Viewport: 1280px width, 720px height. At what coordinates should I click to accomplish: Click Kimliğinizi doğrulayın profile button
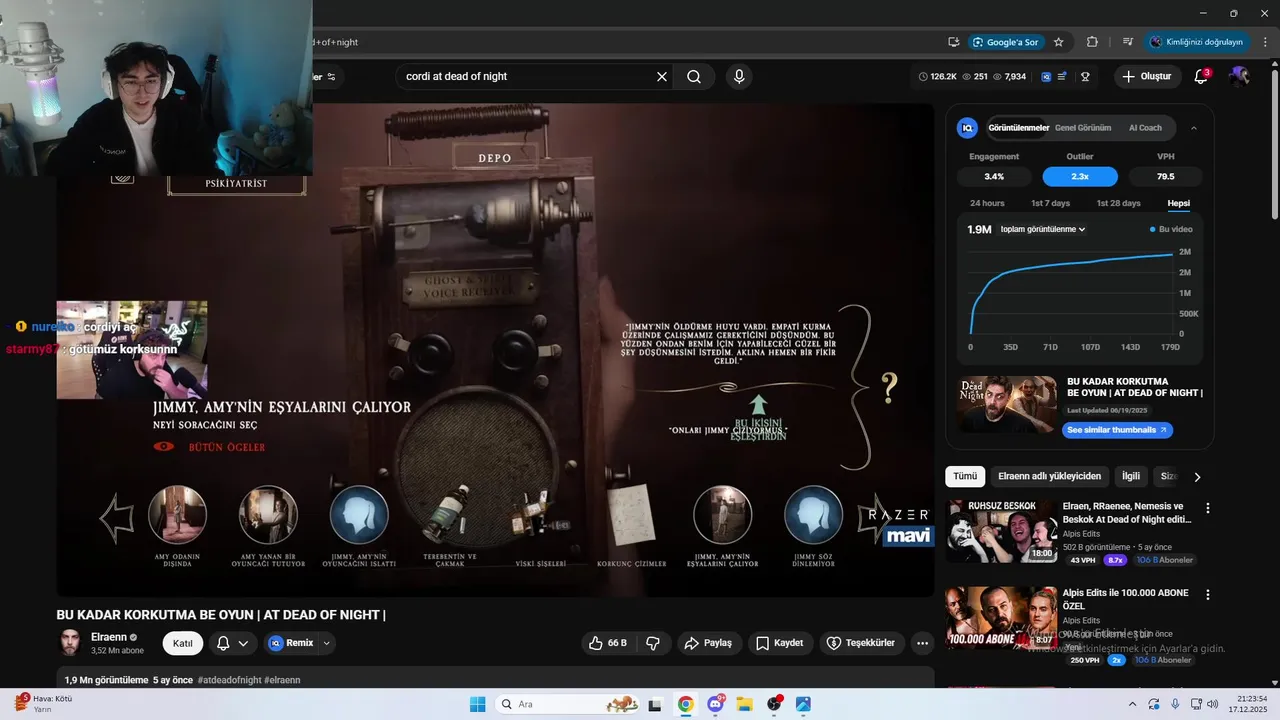click(1198, 42)
